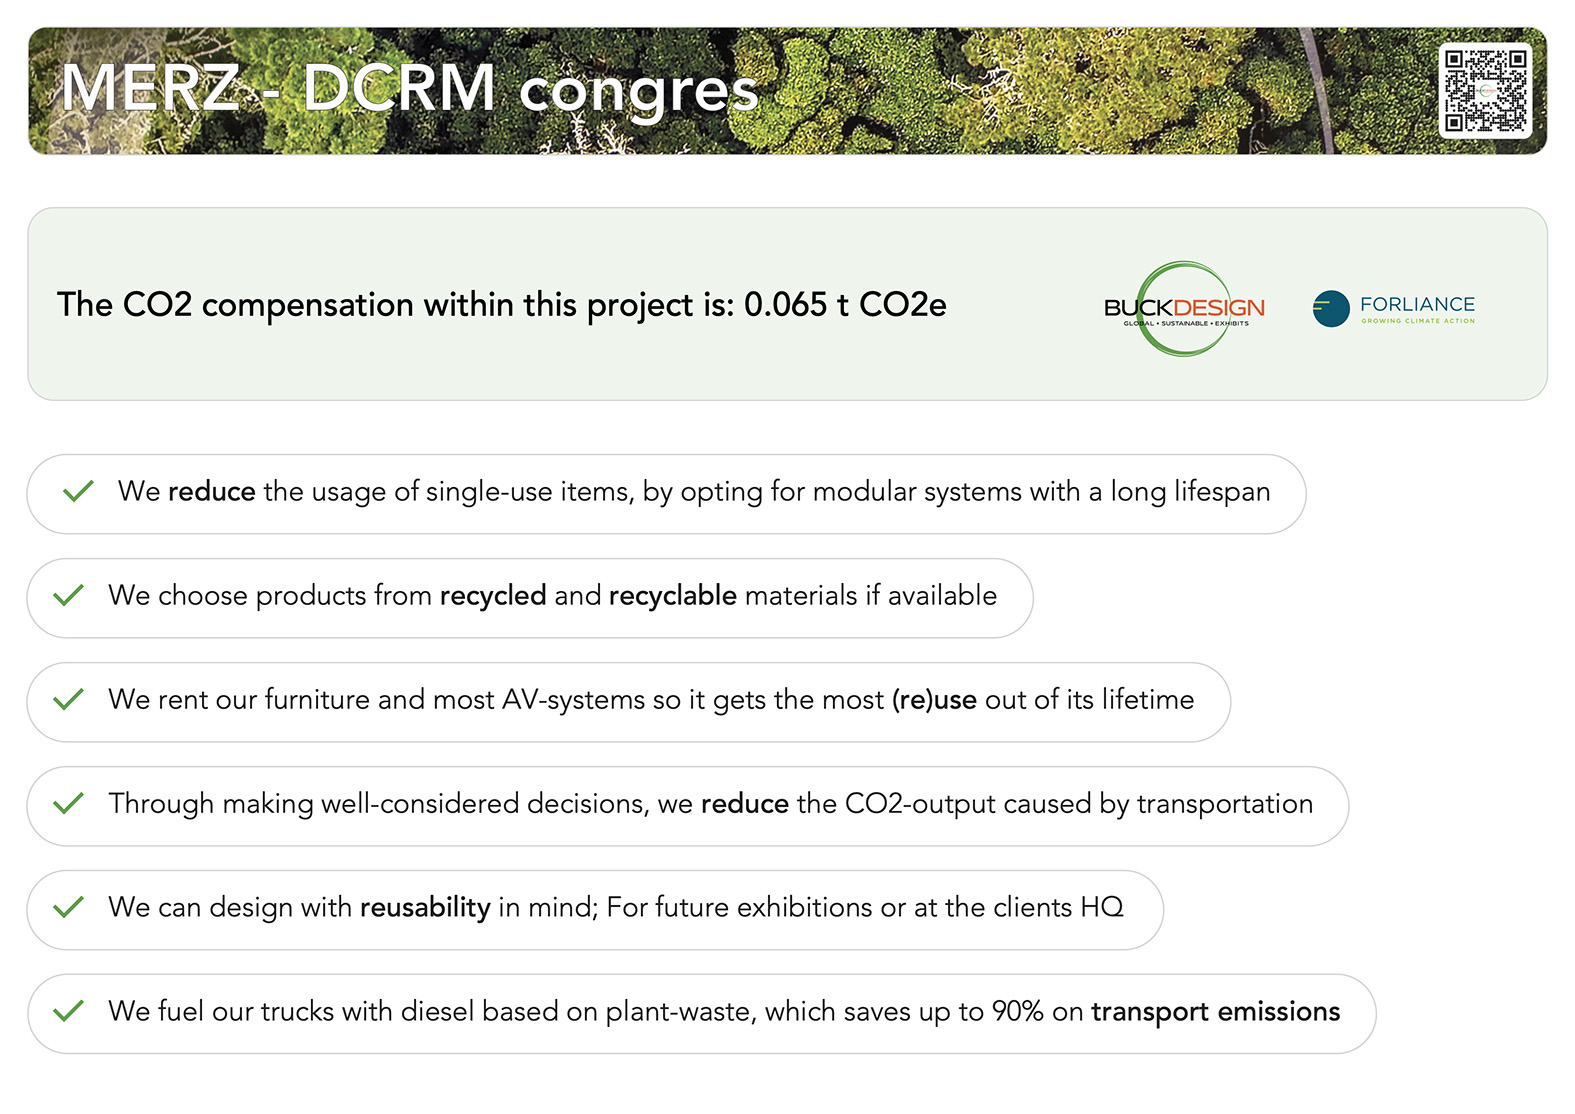The width and height of the screenshot is (1575, 1114).
Task: Click the FORLIANCE wordmark text
Action: (1417, 304)
